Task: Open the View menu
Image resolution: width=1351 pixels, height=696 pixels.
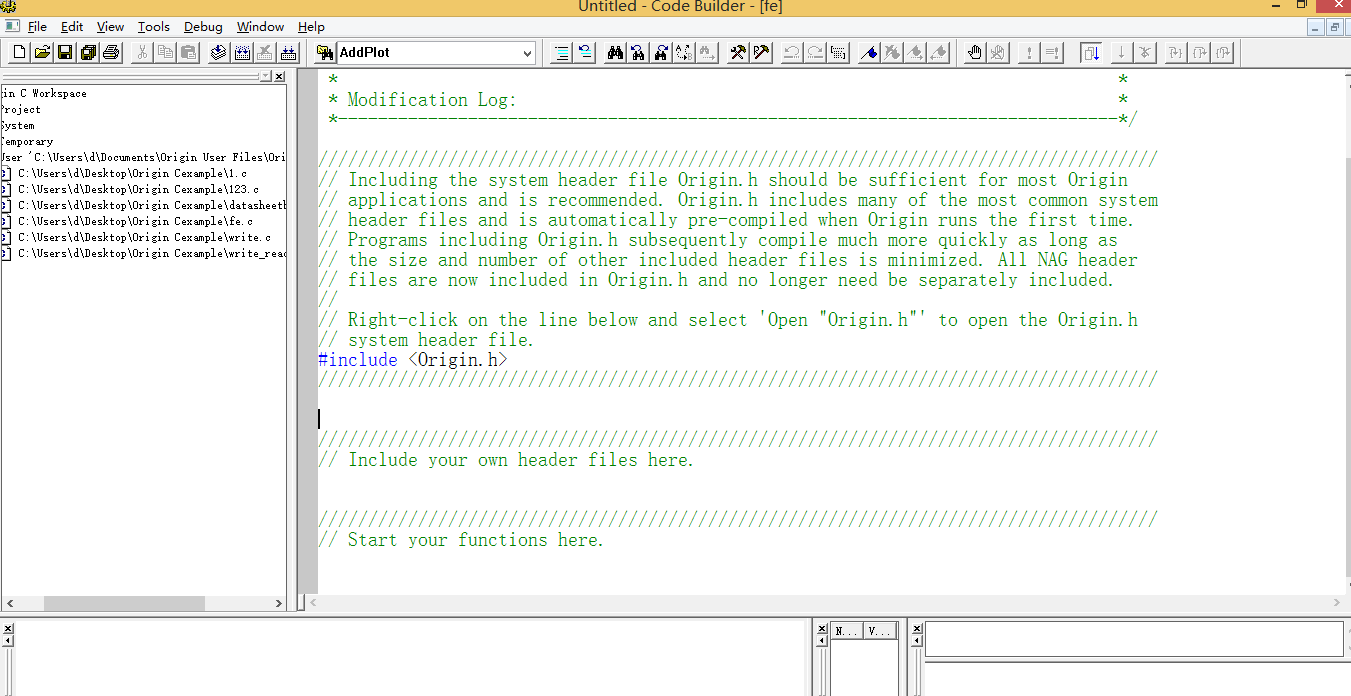Action: (x=110, y=27)
